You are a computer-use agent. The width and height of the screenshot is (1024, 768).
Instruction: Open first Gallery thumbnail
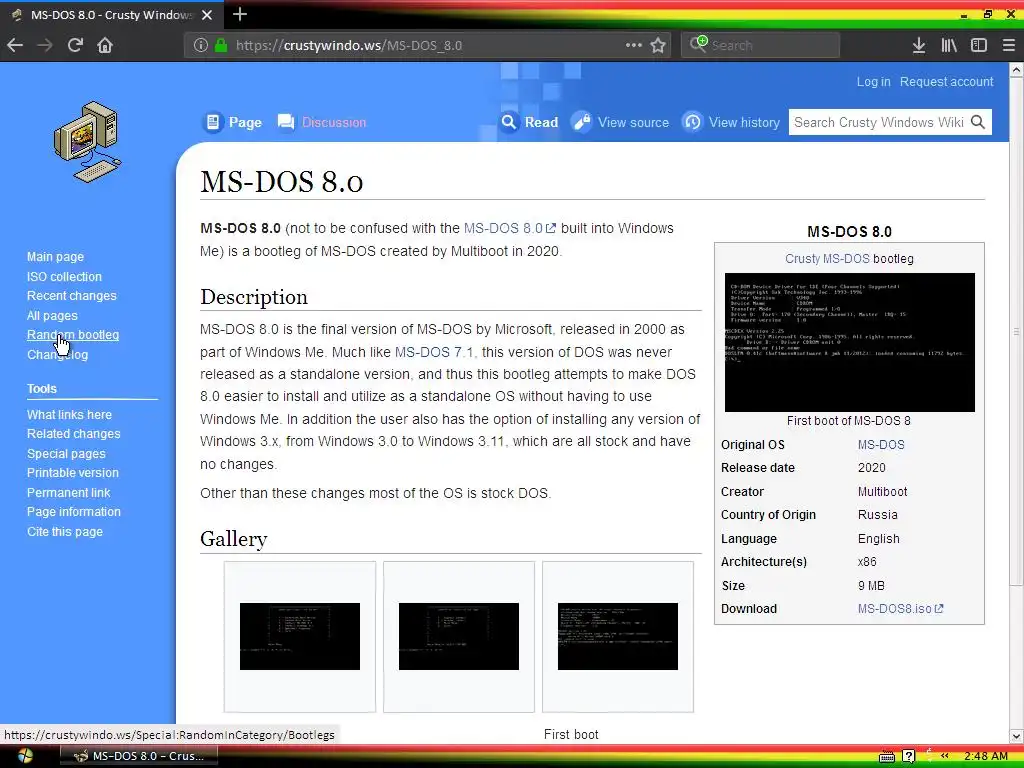[x=300, y=636]
